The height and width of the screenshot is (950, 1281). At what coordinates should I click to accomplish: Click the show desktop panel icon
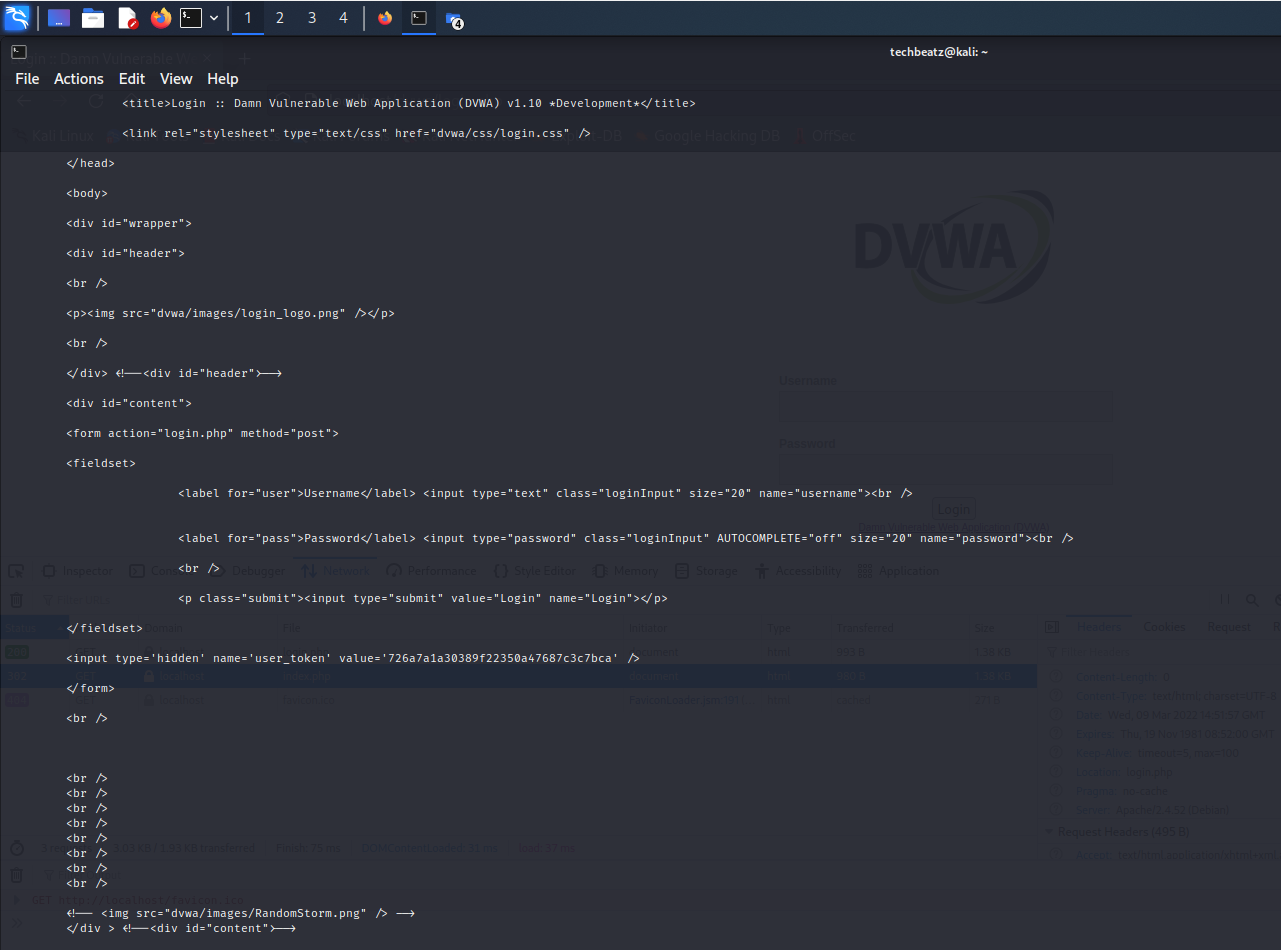coord(59,18)
